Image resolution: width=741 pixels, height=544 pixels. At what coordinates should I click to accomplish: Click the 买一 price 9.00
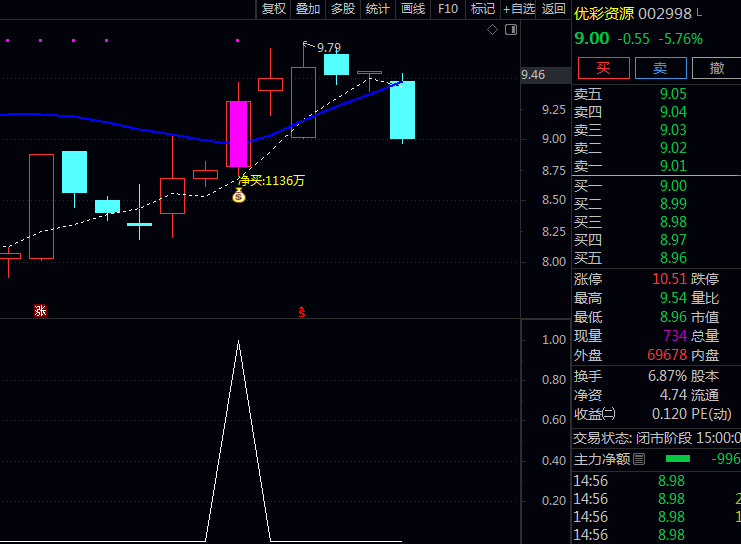673,186
